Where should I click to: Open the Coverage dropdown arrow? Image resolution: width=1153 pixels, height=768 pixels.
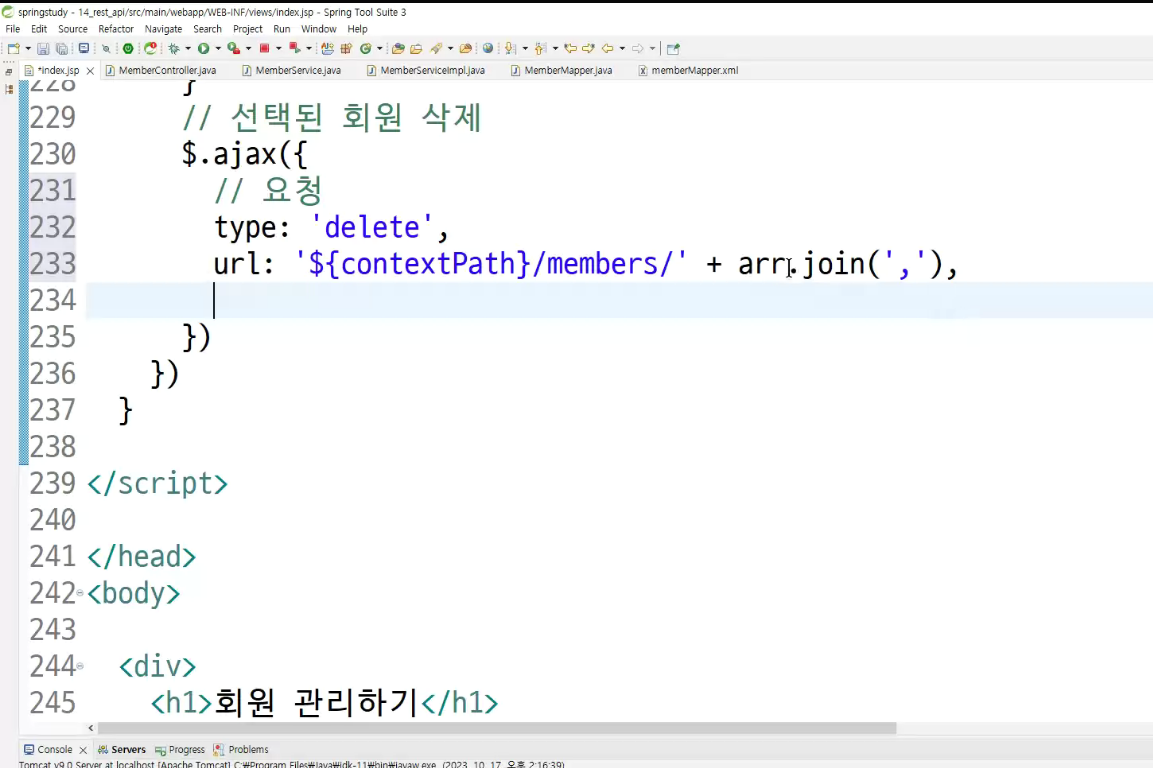[x=249, y=49]
